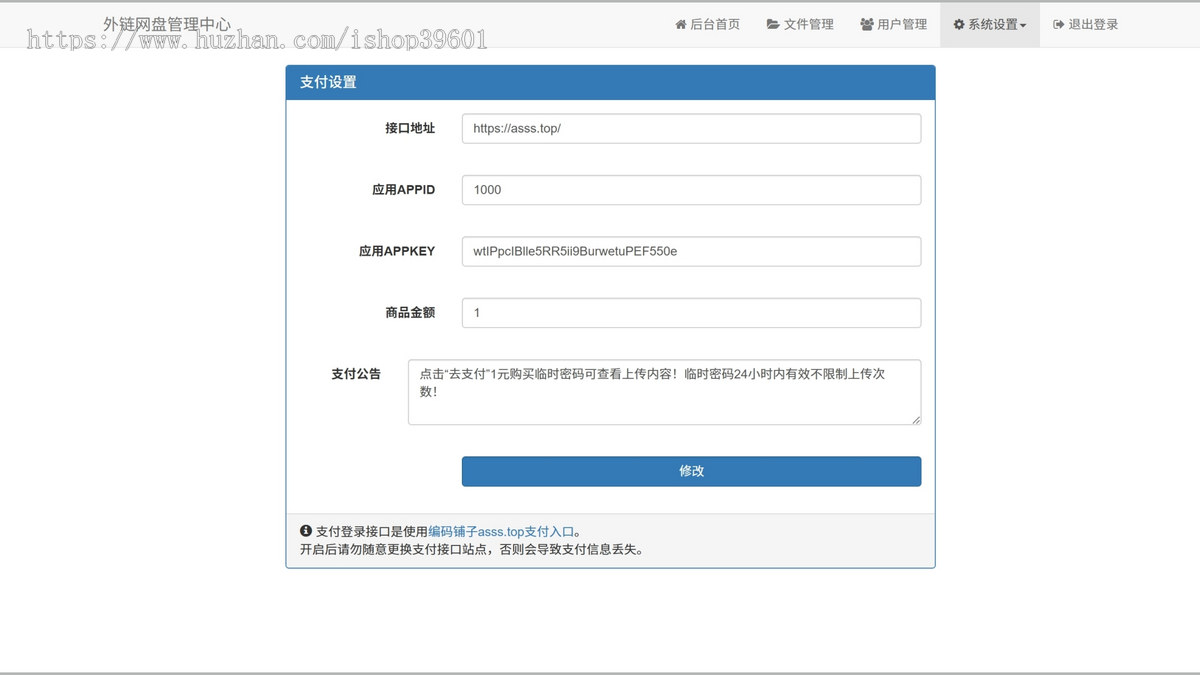Go to 用户管理 page
This screenshot has width=1200, height=675.
pos(893,24)
